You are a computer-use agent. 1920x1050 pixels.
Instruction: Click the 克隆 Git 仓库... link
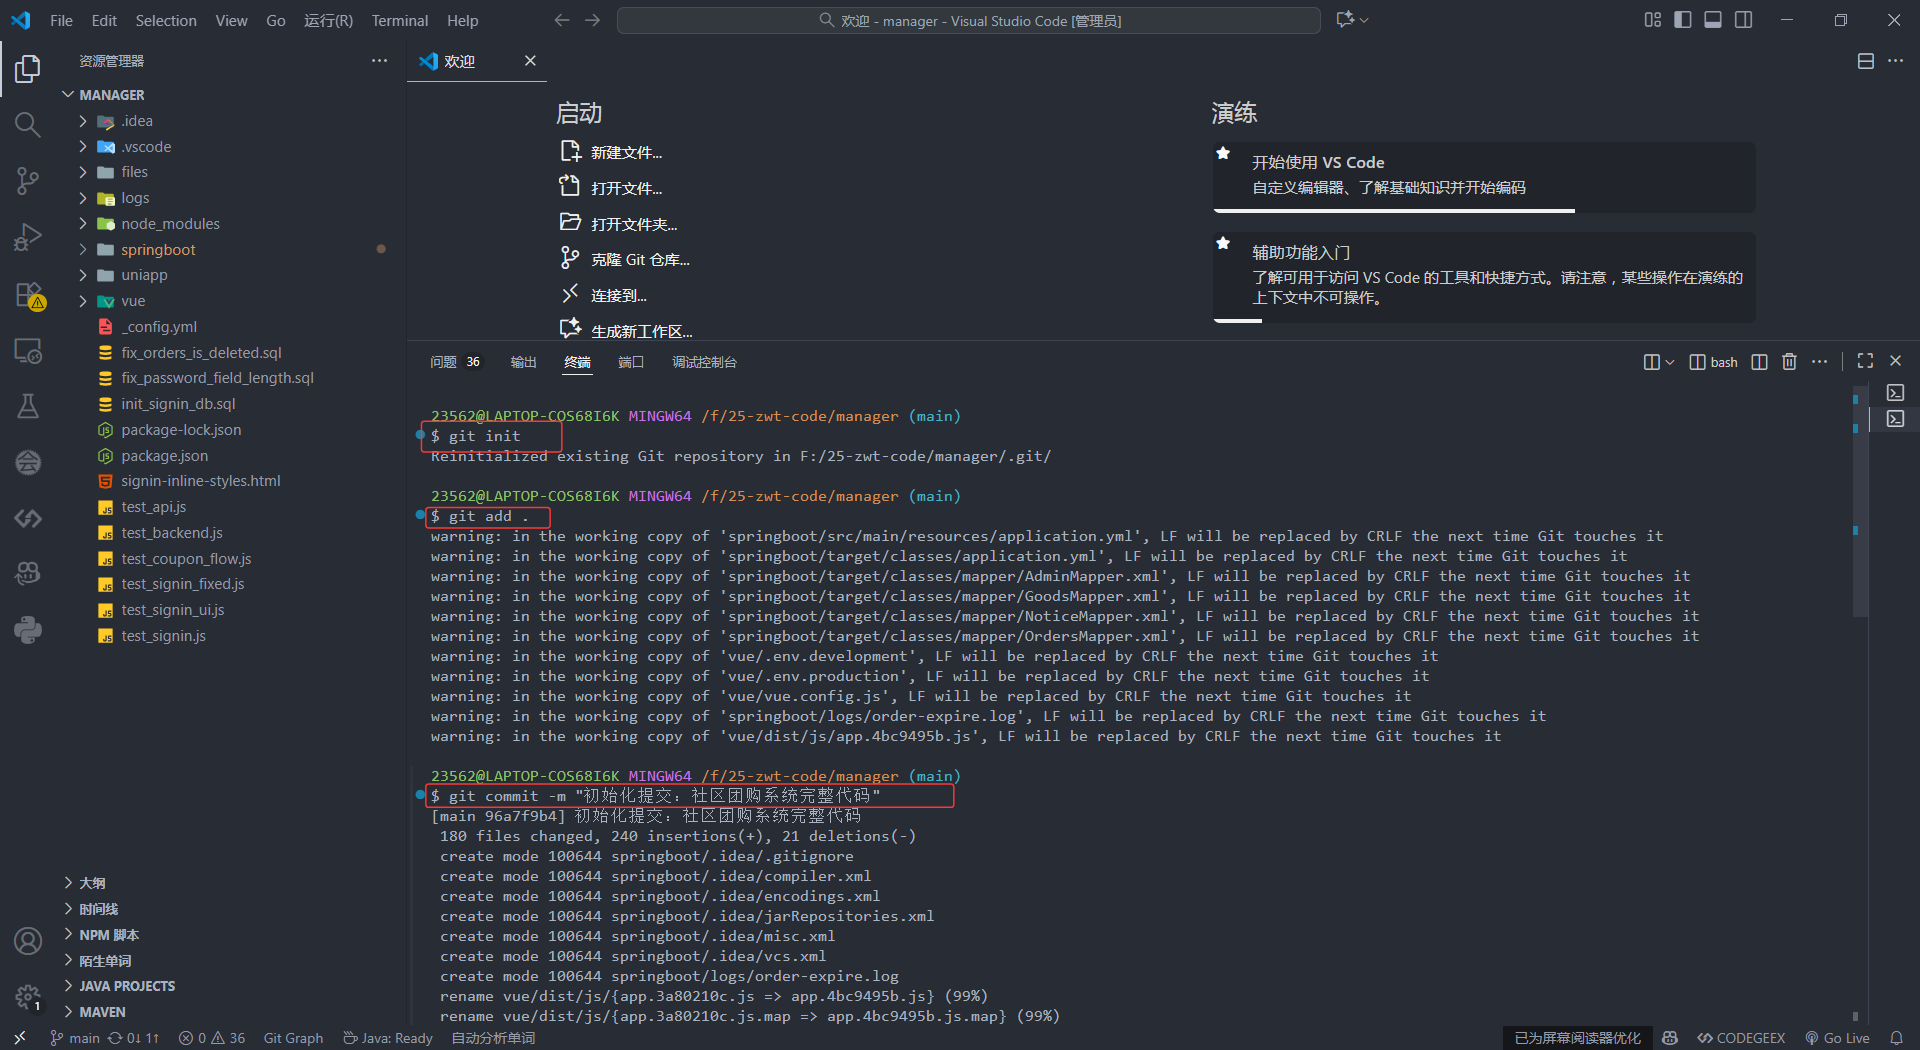pos(640,260)
